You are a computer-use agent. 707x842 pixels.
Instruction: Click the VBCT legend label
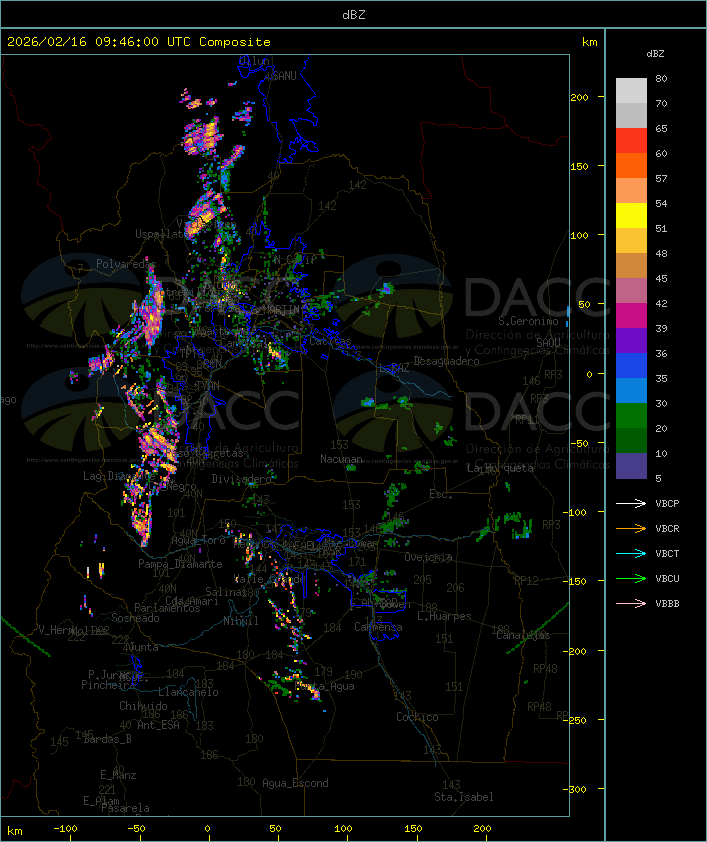coord(667,554)
